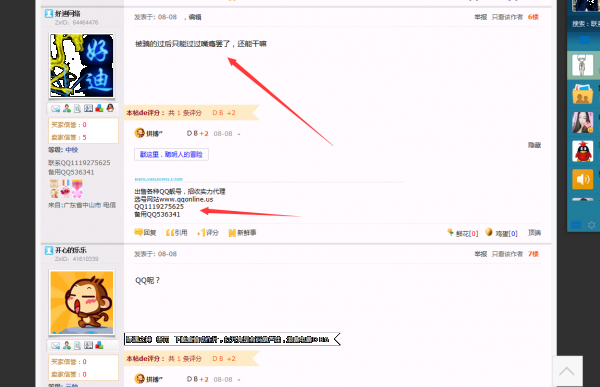The height and width of the screenshot is (387, 600).
Task: Click 评分 rate button on floor 6
Action: pos(208,232)
